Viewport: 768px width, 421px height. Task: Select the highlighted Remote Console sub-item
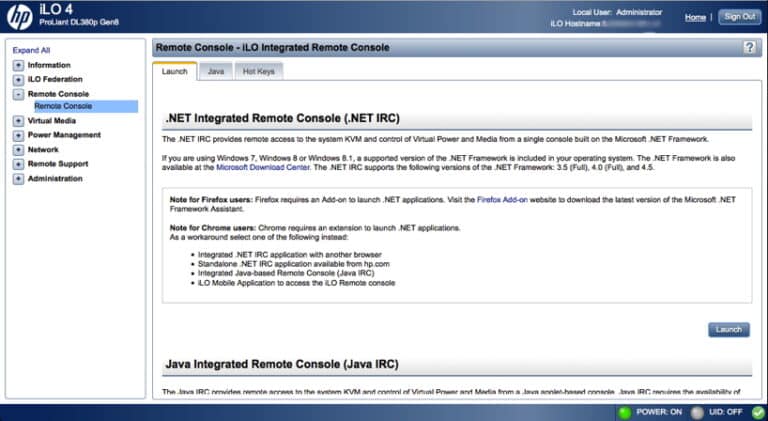pyautogui.click(x=86, y=106)
